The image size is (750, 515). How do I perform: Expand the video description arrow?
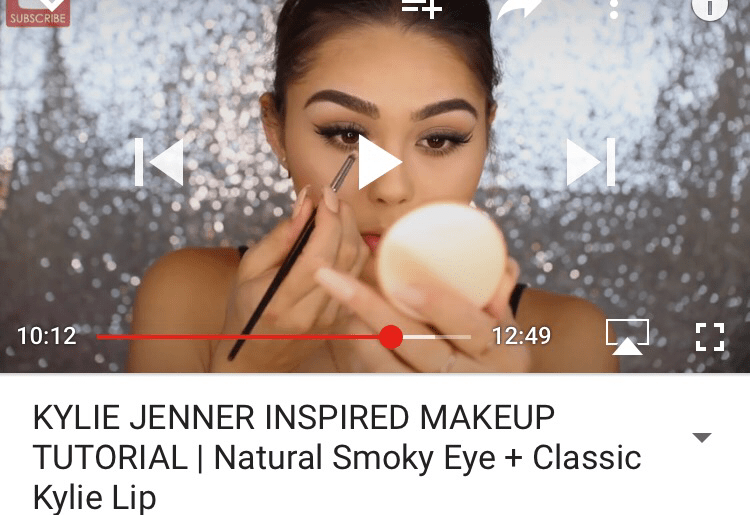tap(702, 438)
